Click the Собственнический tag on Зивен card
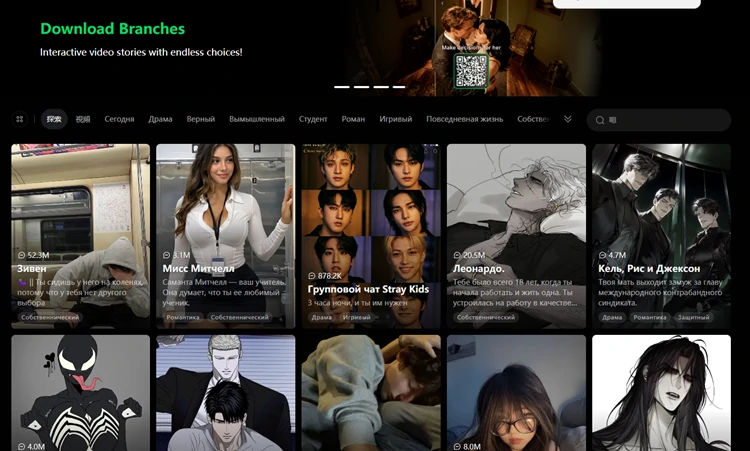 (x=50, y=317)
